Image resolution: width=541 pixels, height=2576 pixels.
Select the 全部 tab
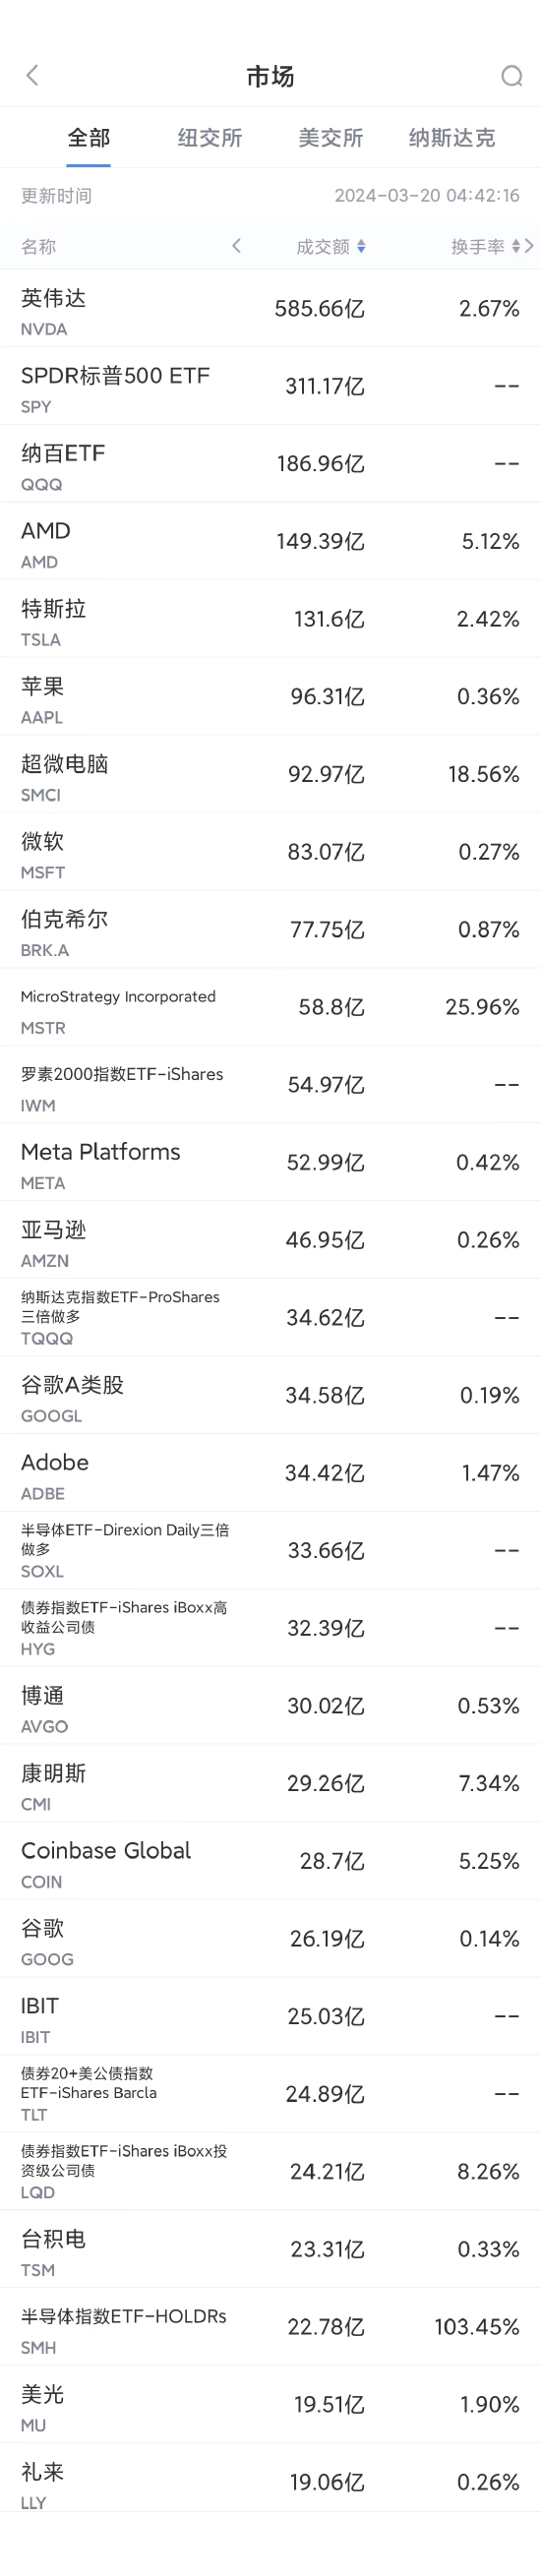click(89, 138)
